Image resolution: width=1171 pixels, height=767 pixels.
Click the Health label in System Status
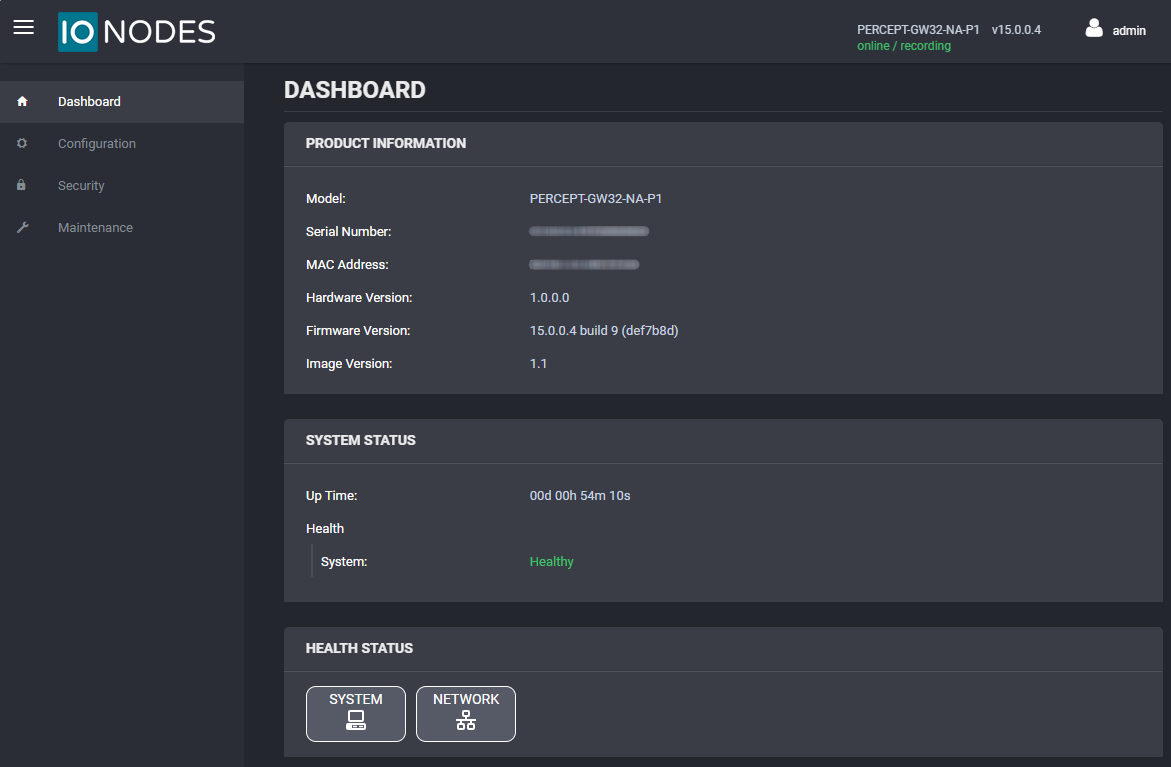point(325,529)
